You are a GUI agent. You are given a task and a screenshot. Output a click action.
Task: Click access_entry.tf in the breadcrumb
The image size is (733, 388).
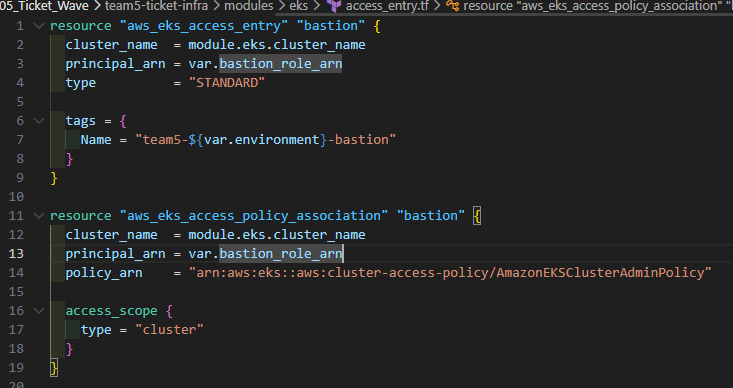point(387,6)
